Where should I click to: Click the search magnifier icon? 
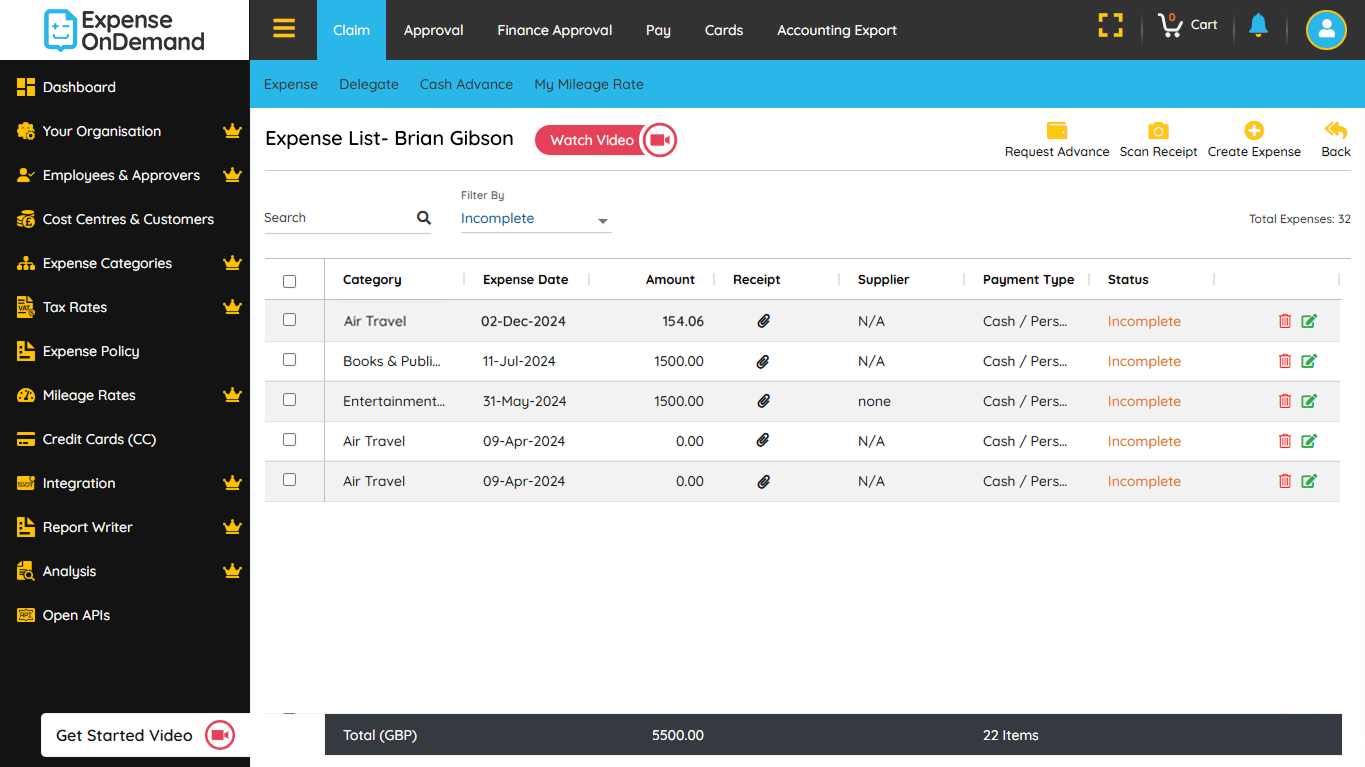pyautogui.click(x=424, y=218)
